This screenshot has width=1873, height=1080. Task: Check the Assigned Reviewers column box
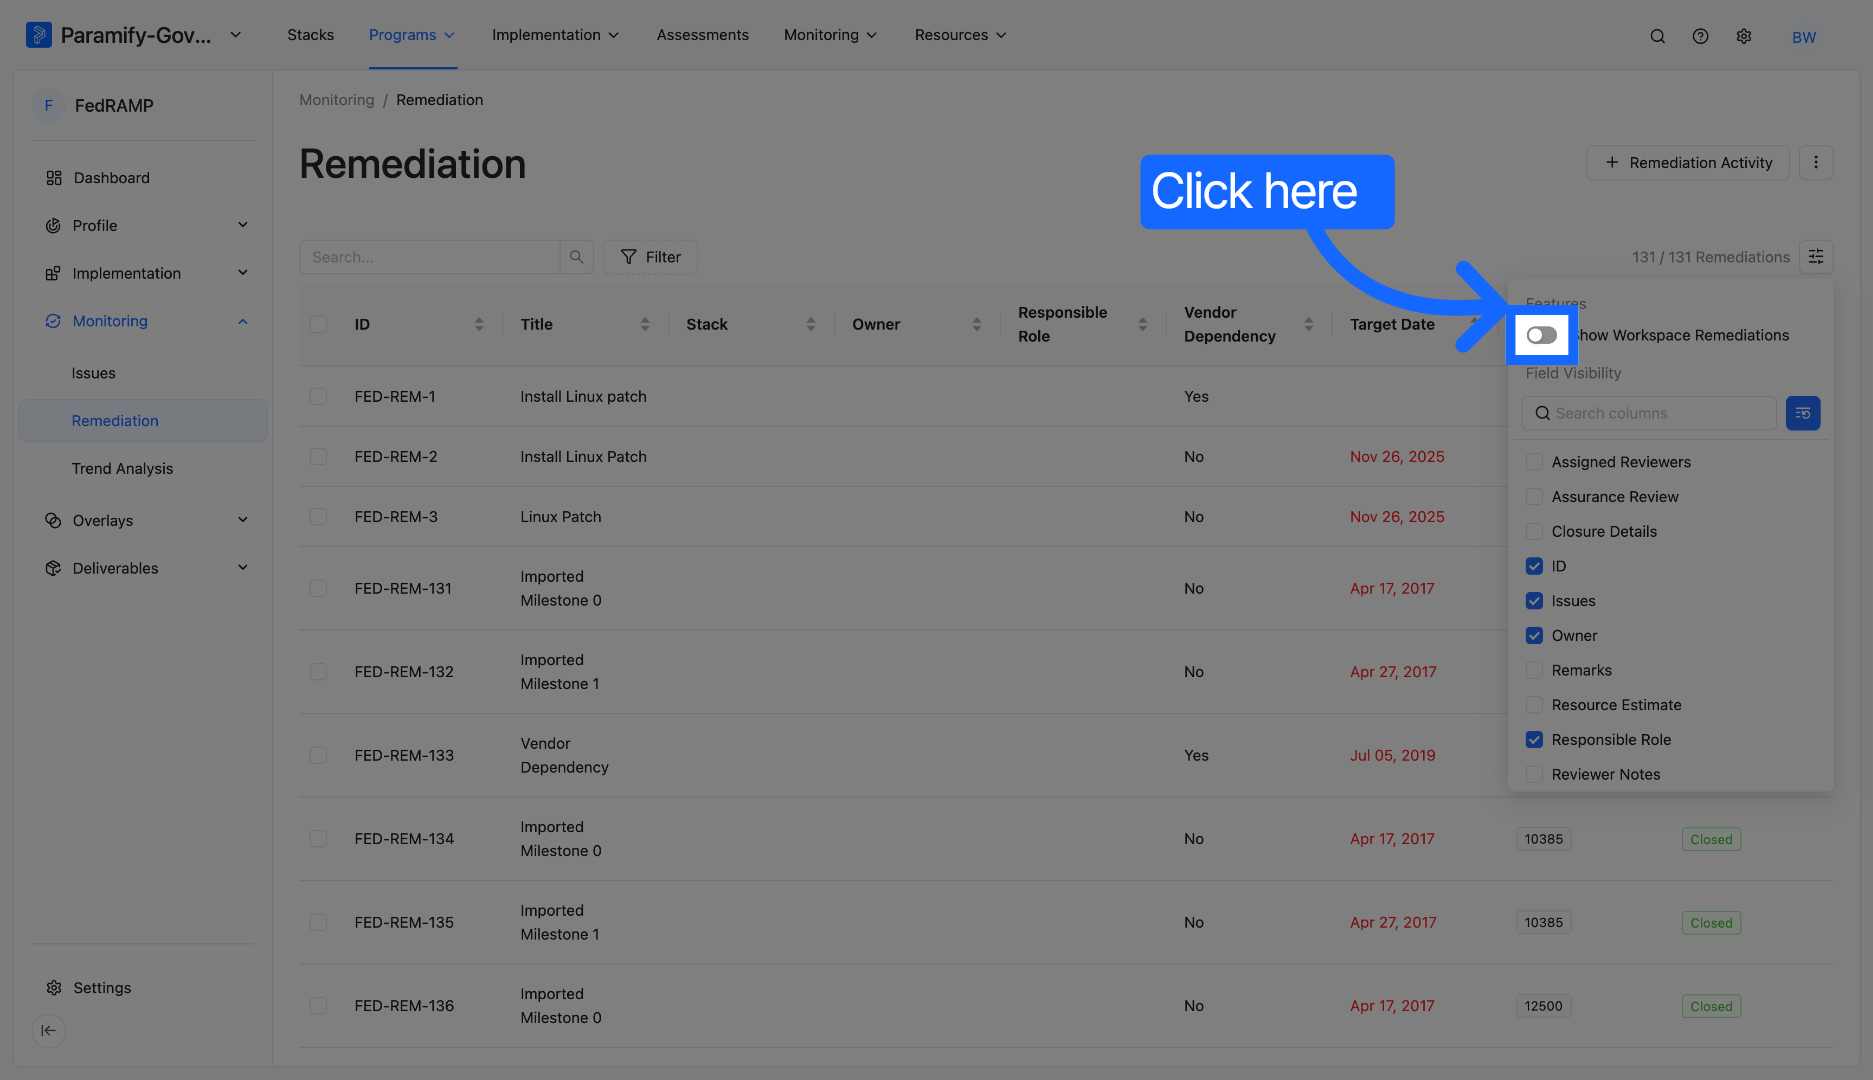tap(1534, 462)
